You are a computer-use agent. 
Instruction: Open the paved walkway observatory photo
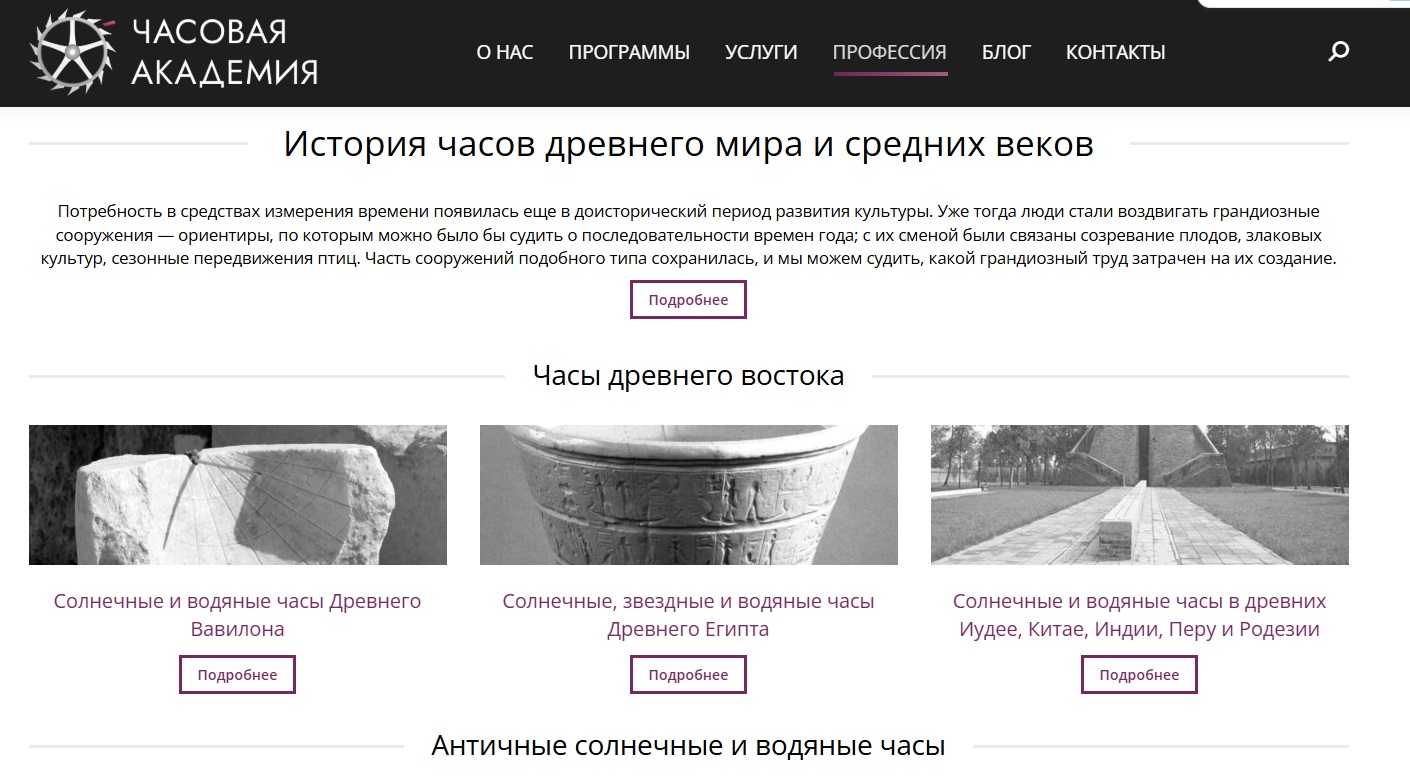1139,495
